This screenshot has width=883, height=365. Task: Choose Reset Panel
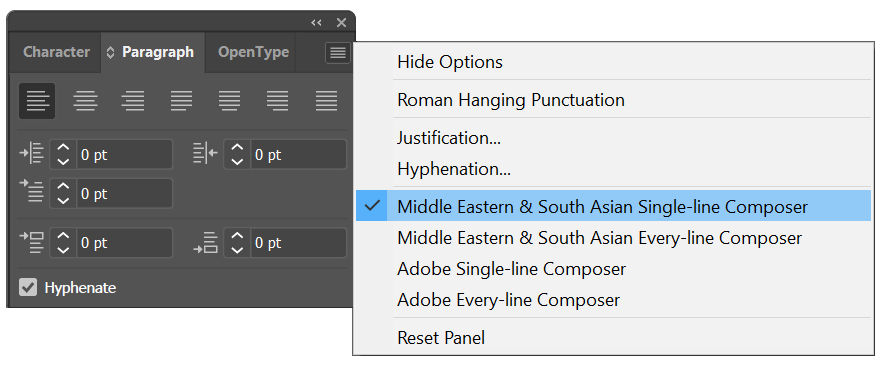[x=613, y=337]
